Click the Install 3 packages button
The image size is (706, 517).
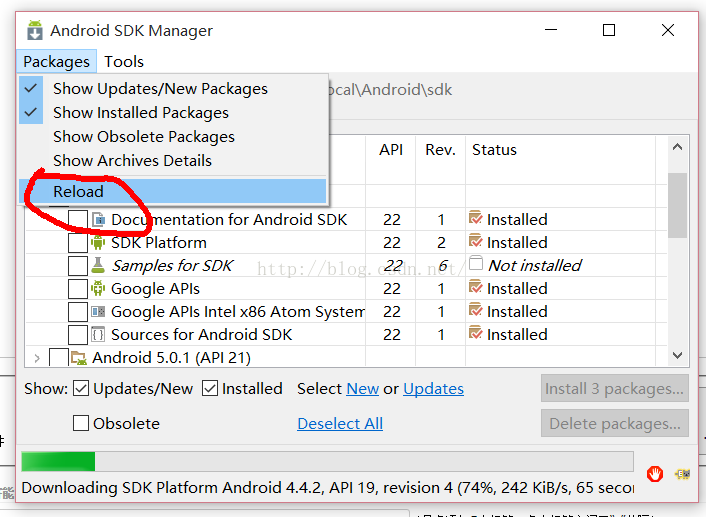(x=615, y=388)
